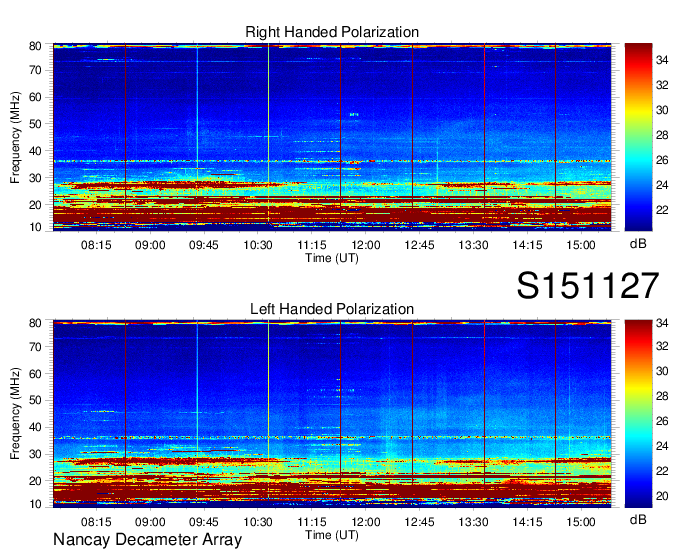Click the 09:45 time tick on the Right Handed plot
The width and height of the screenshot is (680, 552).
pos(204,245)
